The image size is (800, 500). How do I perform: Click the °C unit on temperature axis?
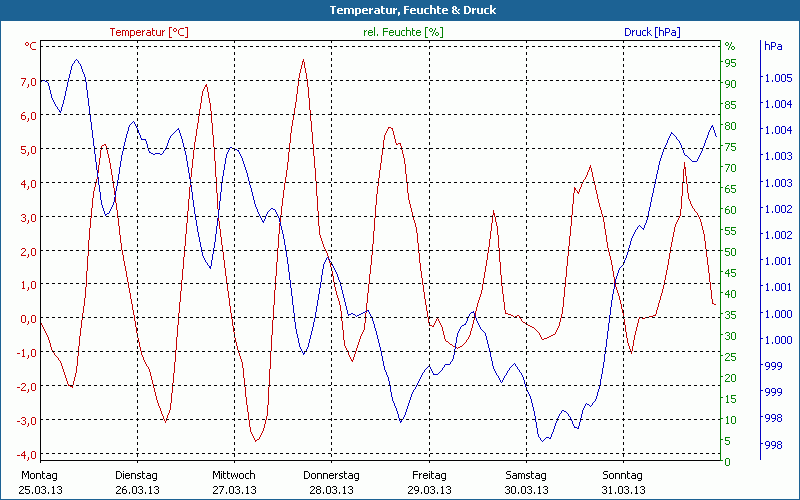pyautogui.click(x=30, y=46)
